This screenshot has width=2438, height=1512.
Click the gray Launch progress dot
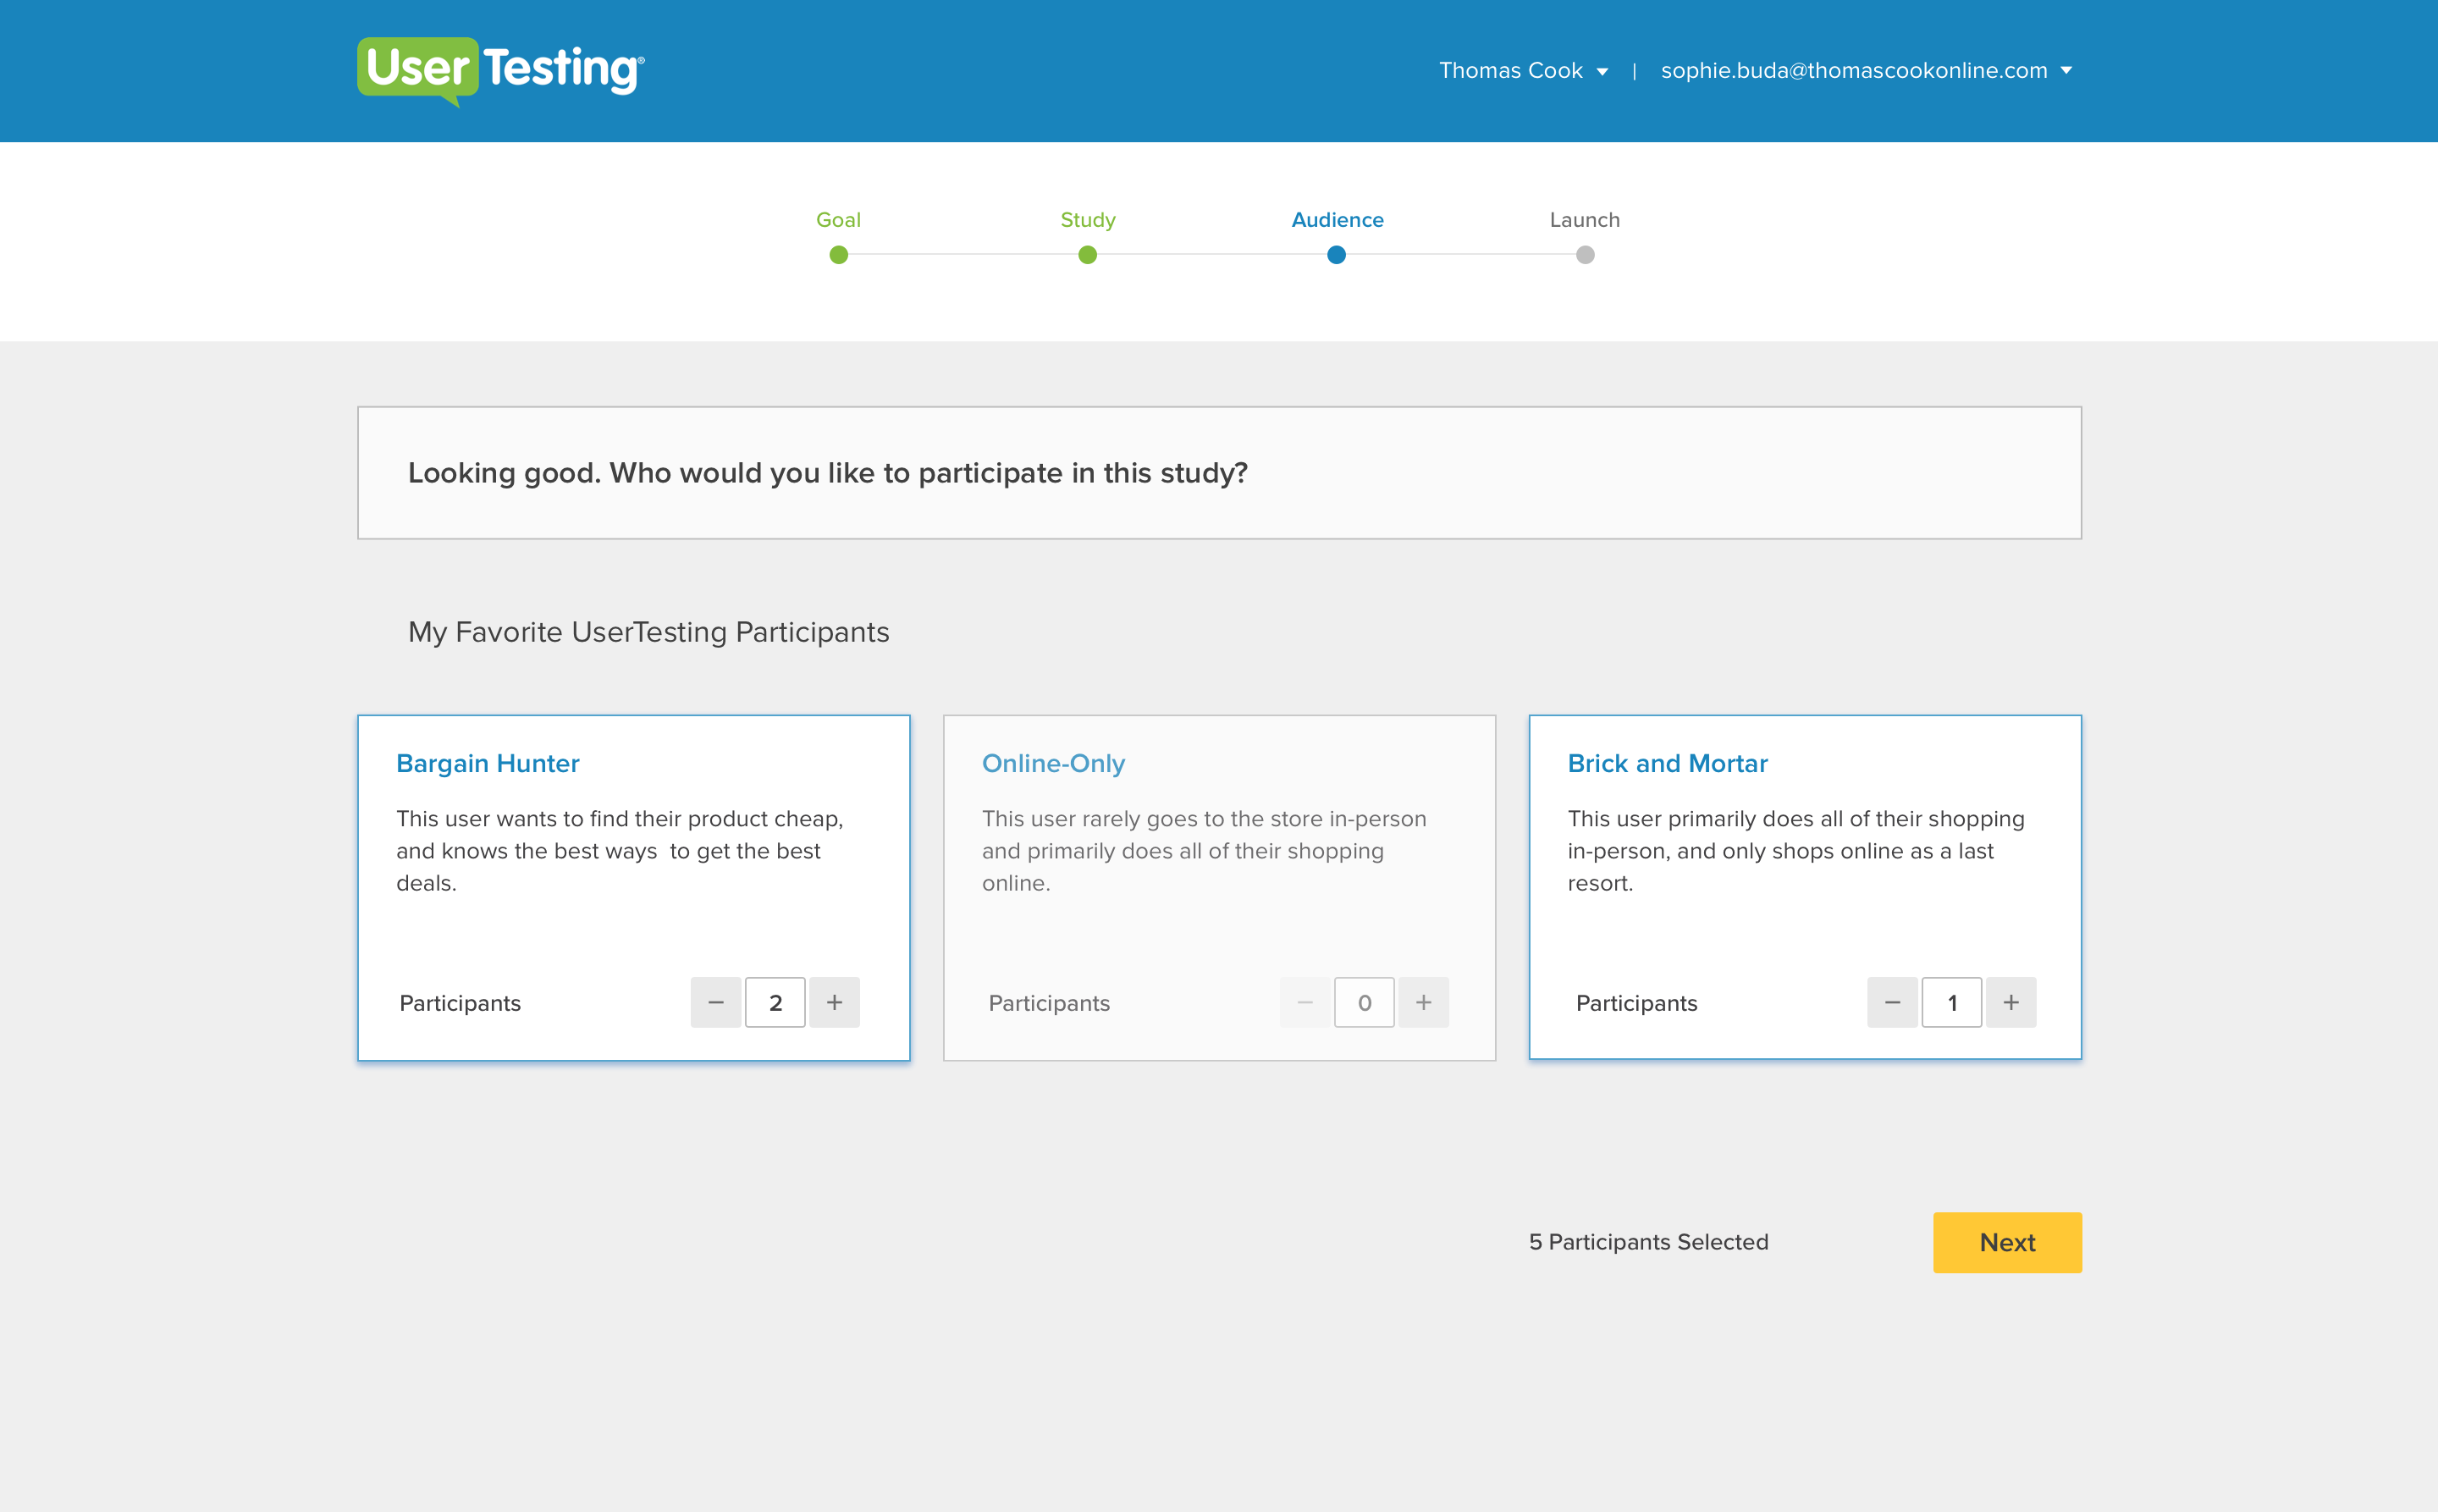pyautogui.click(x=1585, y=255)
